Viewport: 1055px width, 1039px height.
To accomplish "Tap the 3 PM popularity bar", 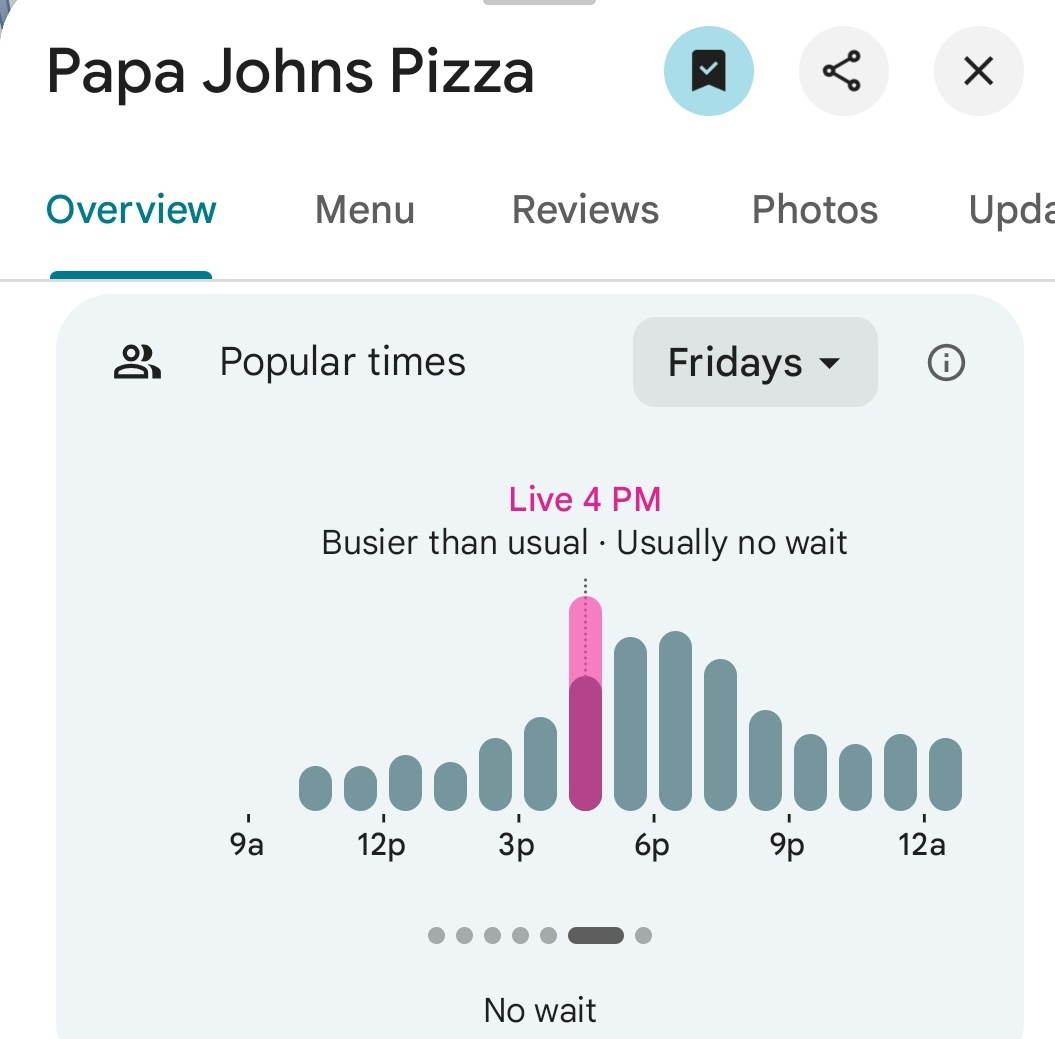I will pos(540,763).
